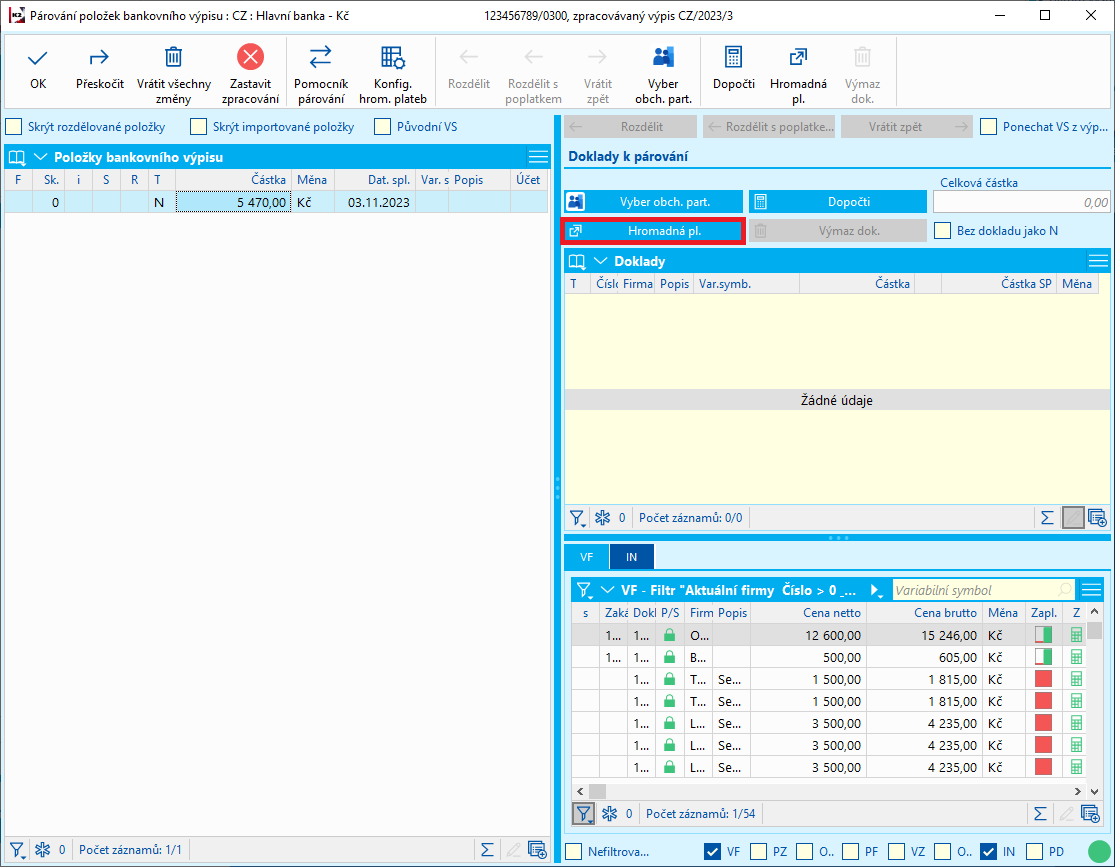Click filter icon in left panel status bar

click(17, 849)
